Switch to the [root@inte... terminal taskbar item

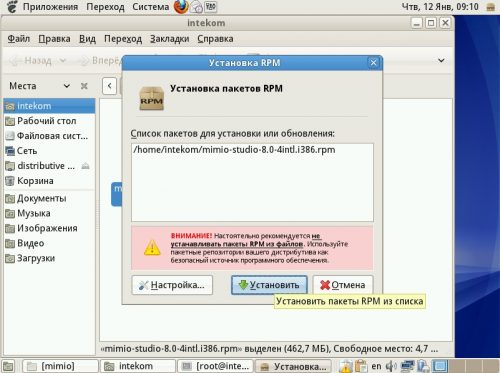tap(216, 366)
